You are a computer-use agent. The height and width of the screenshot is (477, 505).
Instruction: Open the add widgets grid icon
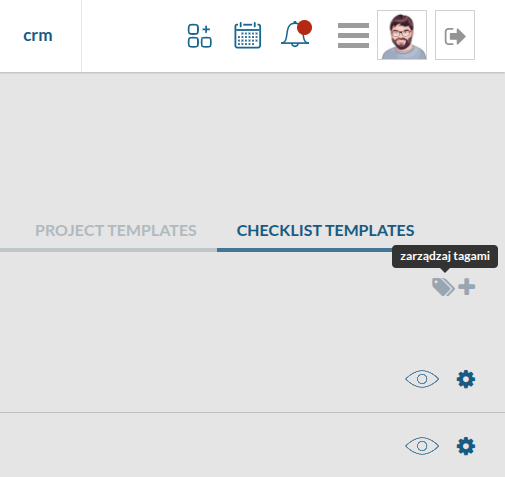(199, 36)
